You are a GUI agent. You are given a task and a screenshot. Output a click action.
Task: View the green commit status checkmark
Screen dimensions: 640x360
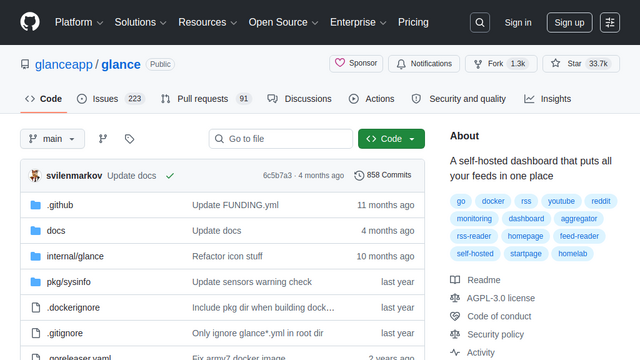click(170, 176)
